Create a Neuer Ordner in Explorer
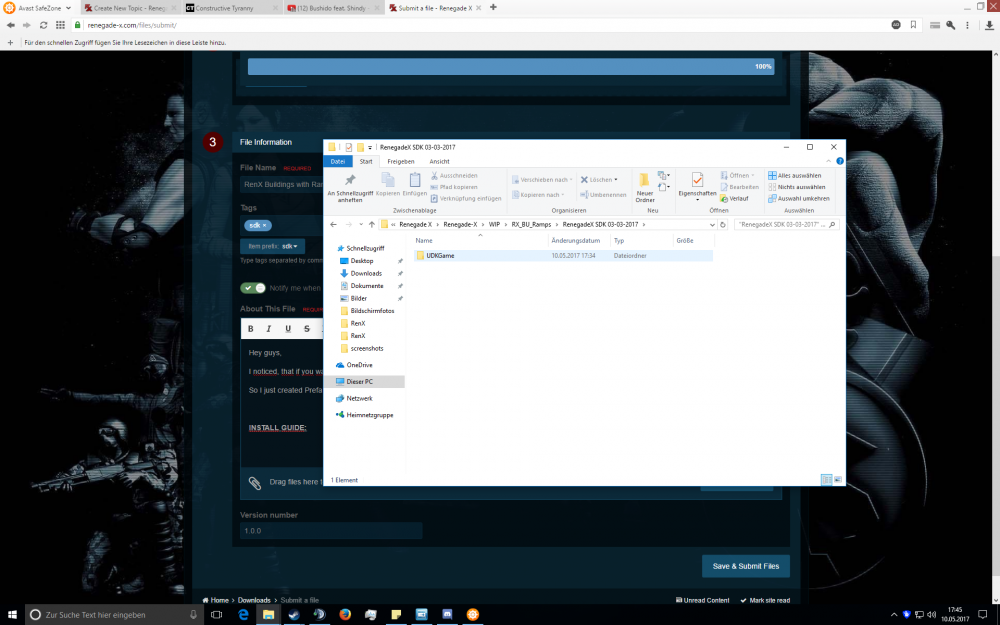 [x=644, y=188]
